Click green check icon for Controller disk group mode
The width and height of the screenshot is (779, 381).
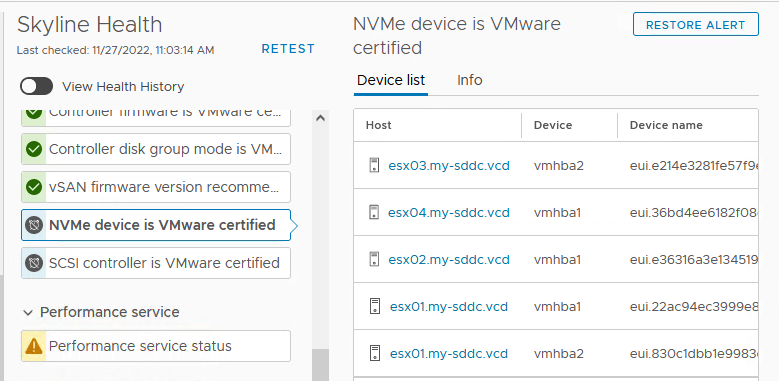pyautogui.click(x=34, y=149)
